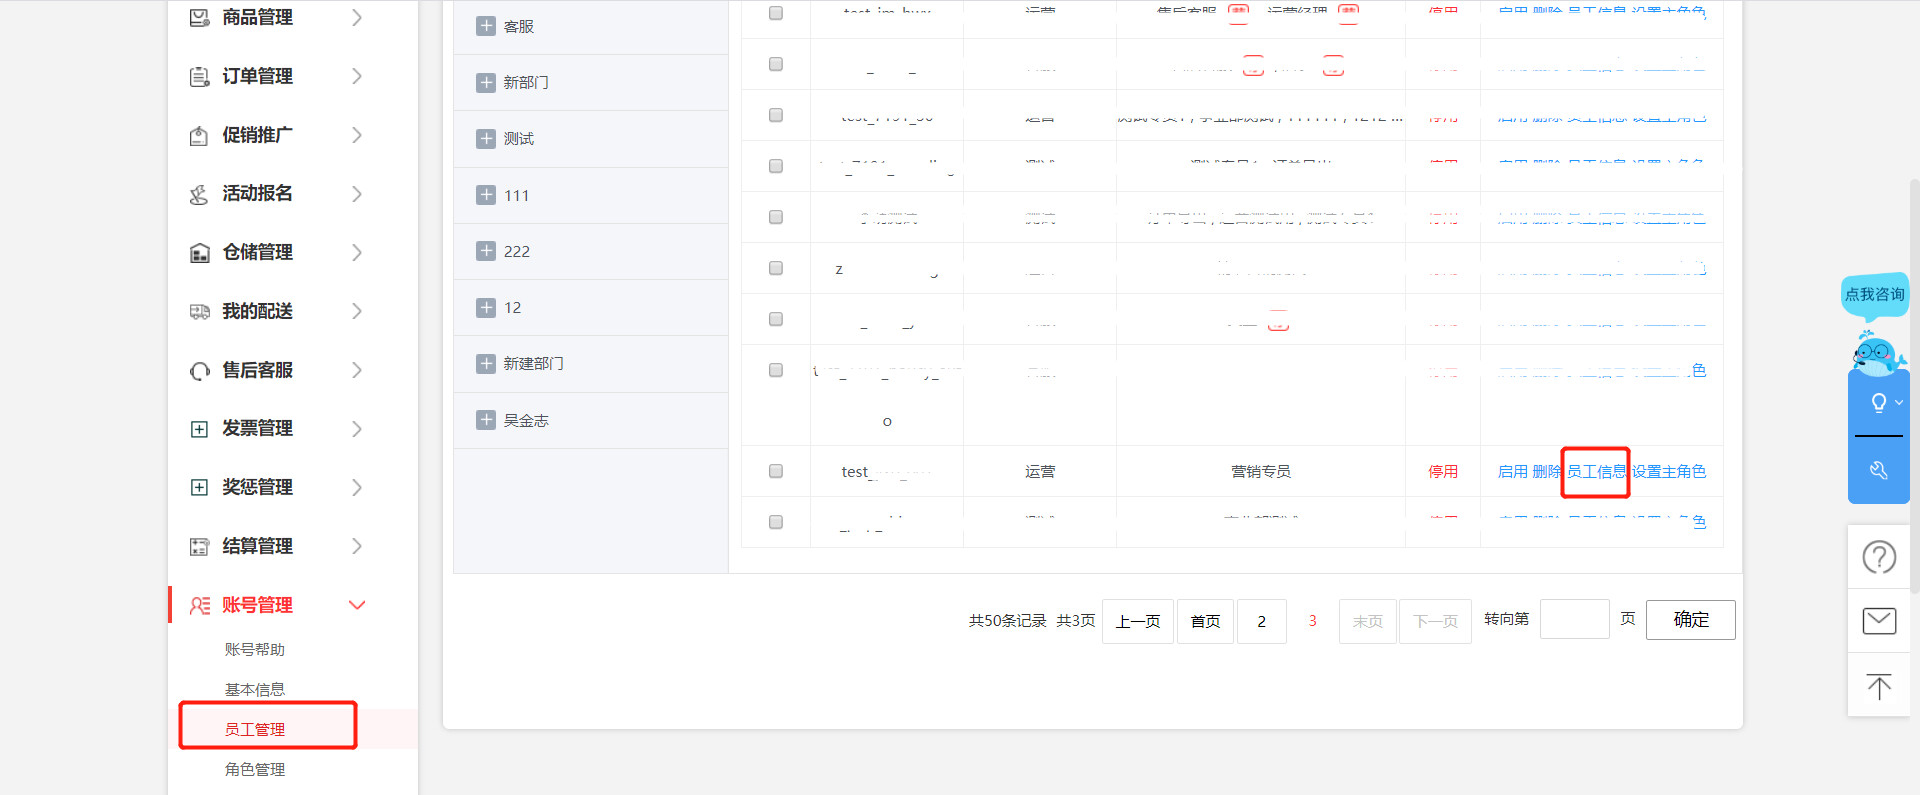Go to page 2 in pagination
Image resolution: width=1920 pixels, height=795 pixels.
tap(1261, 621)
